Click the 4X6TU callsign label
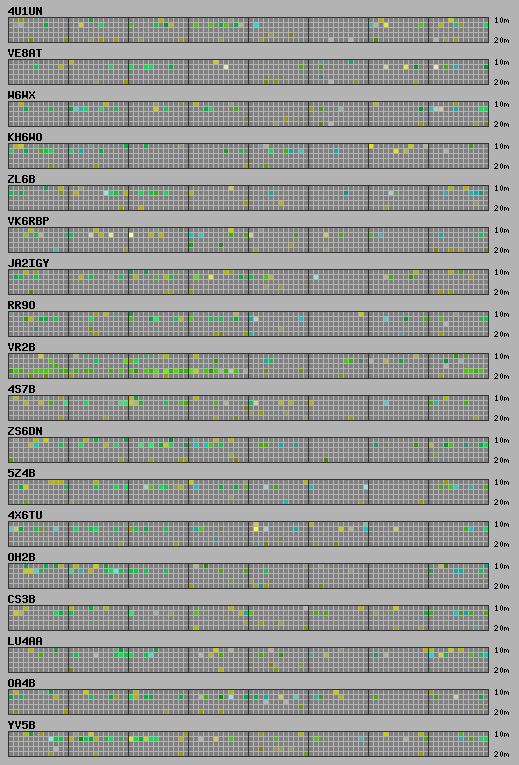 [x=25, y=515]
